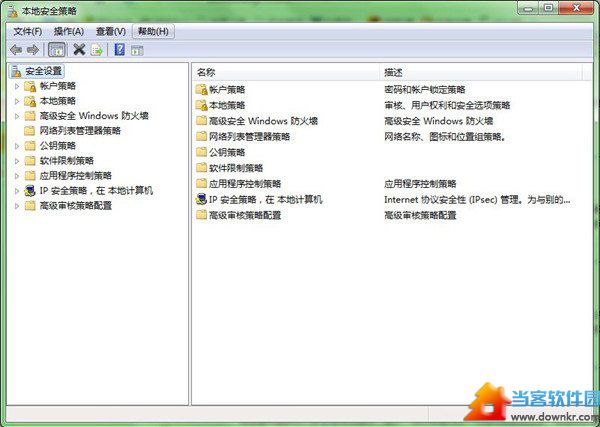Minimize the 本地安全策略 window

528,8
